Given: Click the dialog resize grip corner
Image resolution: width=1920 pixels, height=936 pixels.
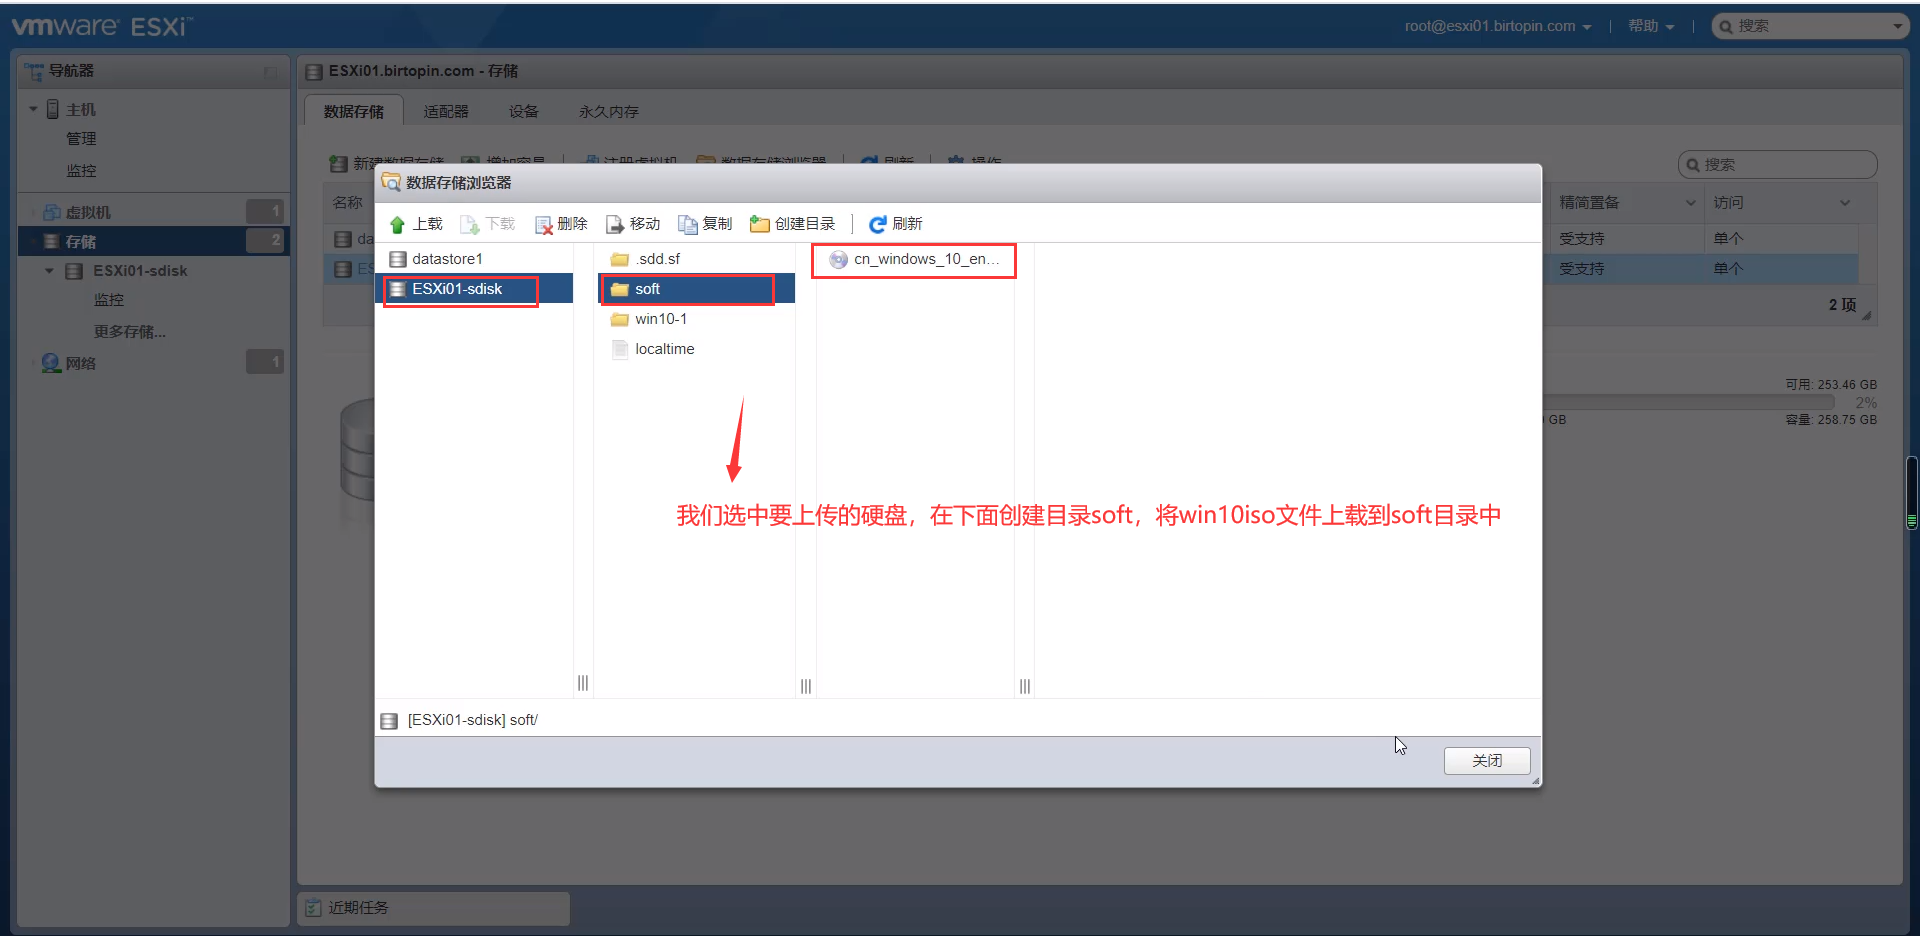Looking at the screenshot, I should [1536, 781].
